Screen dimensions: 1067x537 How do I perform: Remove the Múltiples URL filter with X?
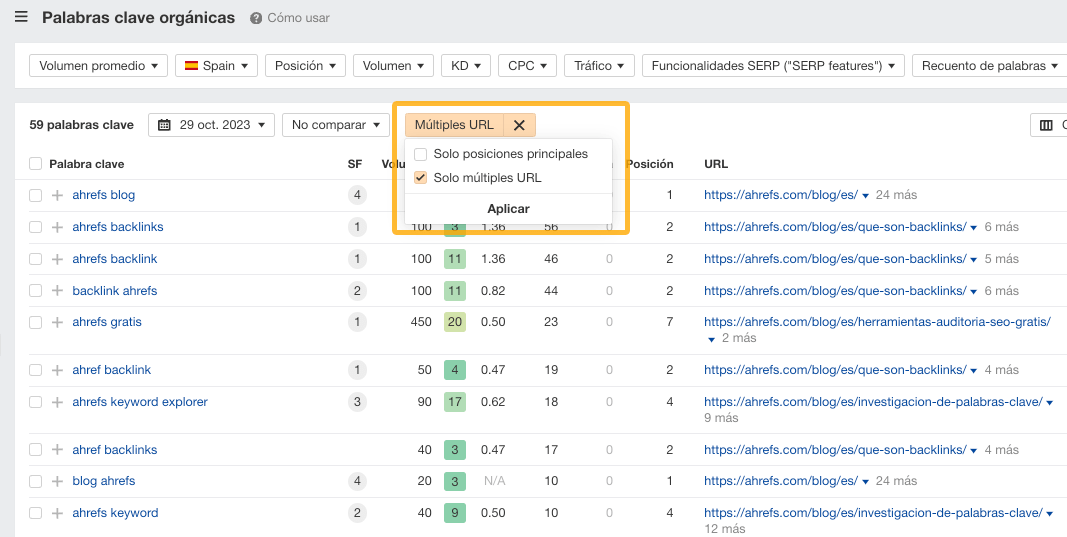coord(519,125)
